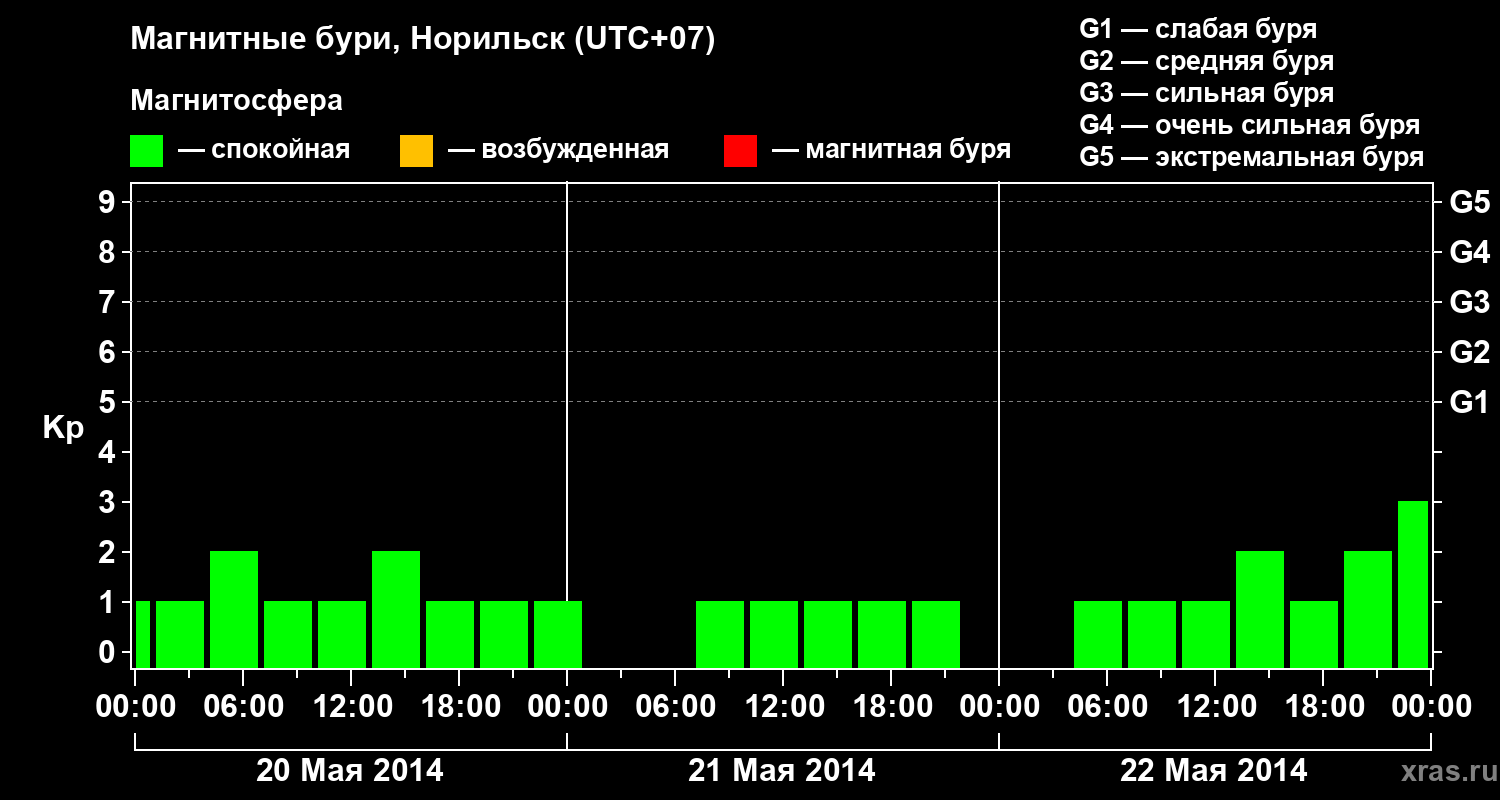1500x800 pixels.
Task: Click the '5' value on the Kp axis
Action: [109, 403]
